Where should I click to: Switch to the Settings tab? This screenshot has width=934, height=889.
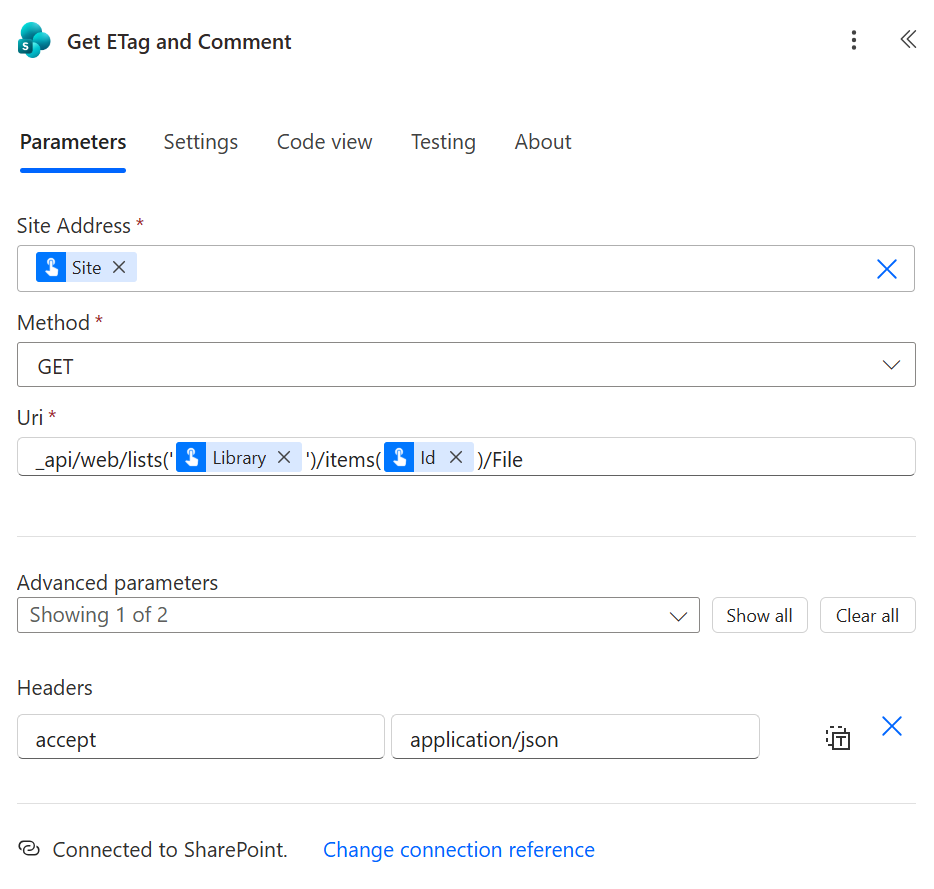pyautogui.click(x=200, y=142)
